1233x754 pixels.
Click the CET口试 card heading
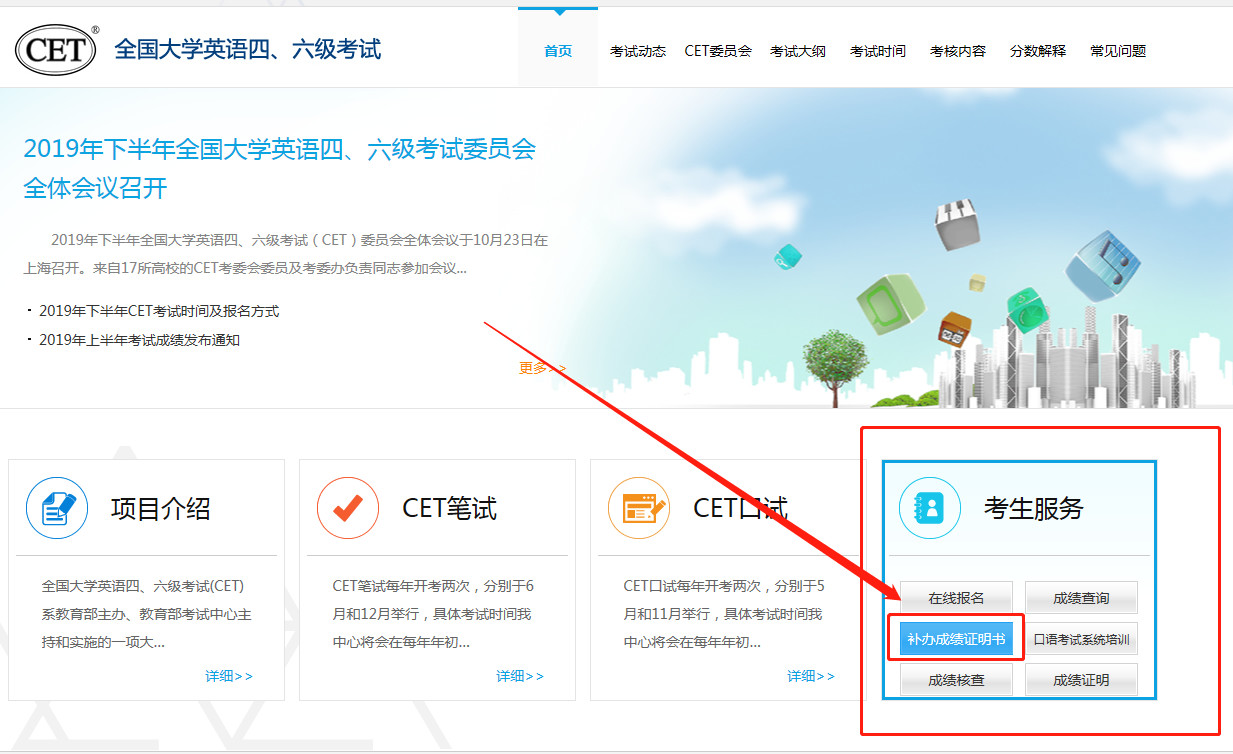pyautogui.click(x=740, y=508)
